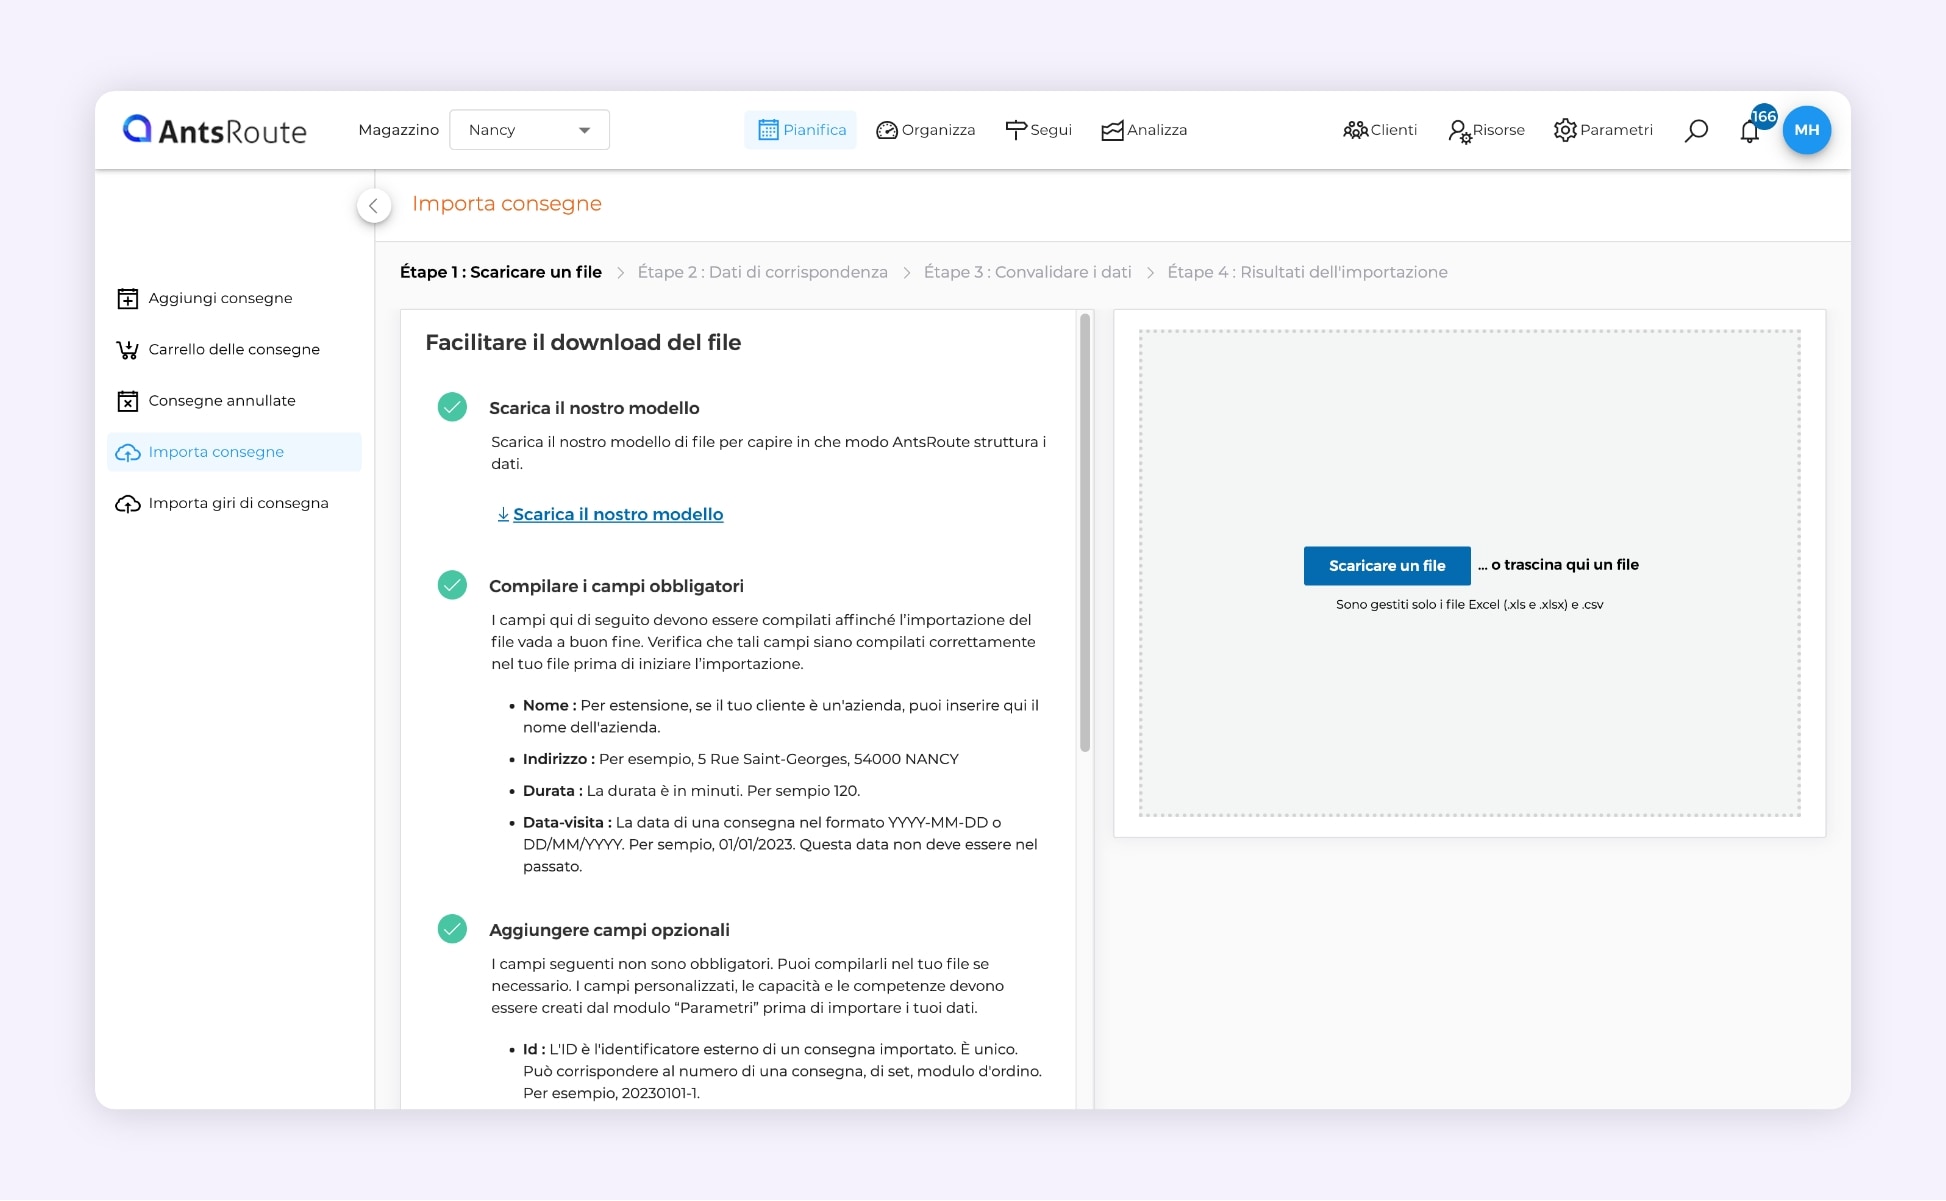Open the Nancy warehouse dropdown

(529, 129)
